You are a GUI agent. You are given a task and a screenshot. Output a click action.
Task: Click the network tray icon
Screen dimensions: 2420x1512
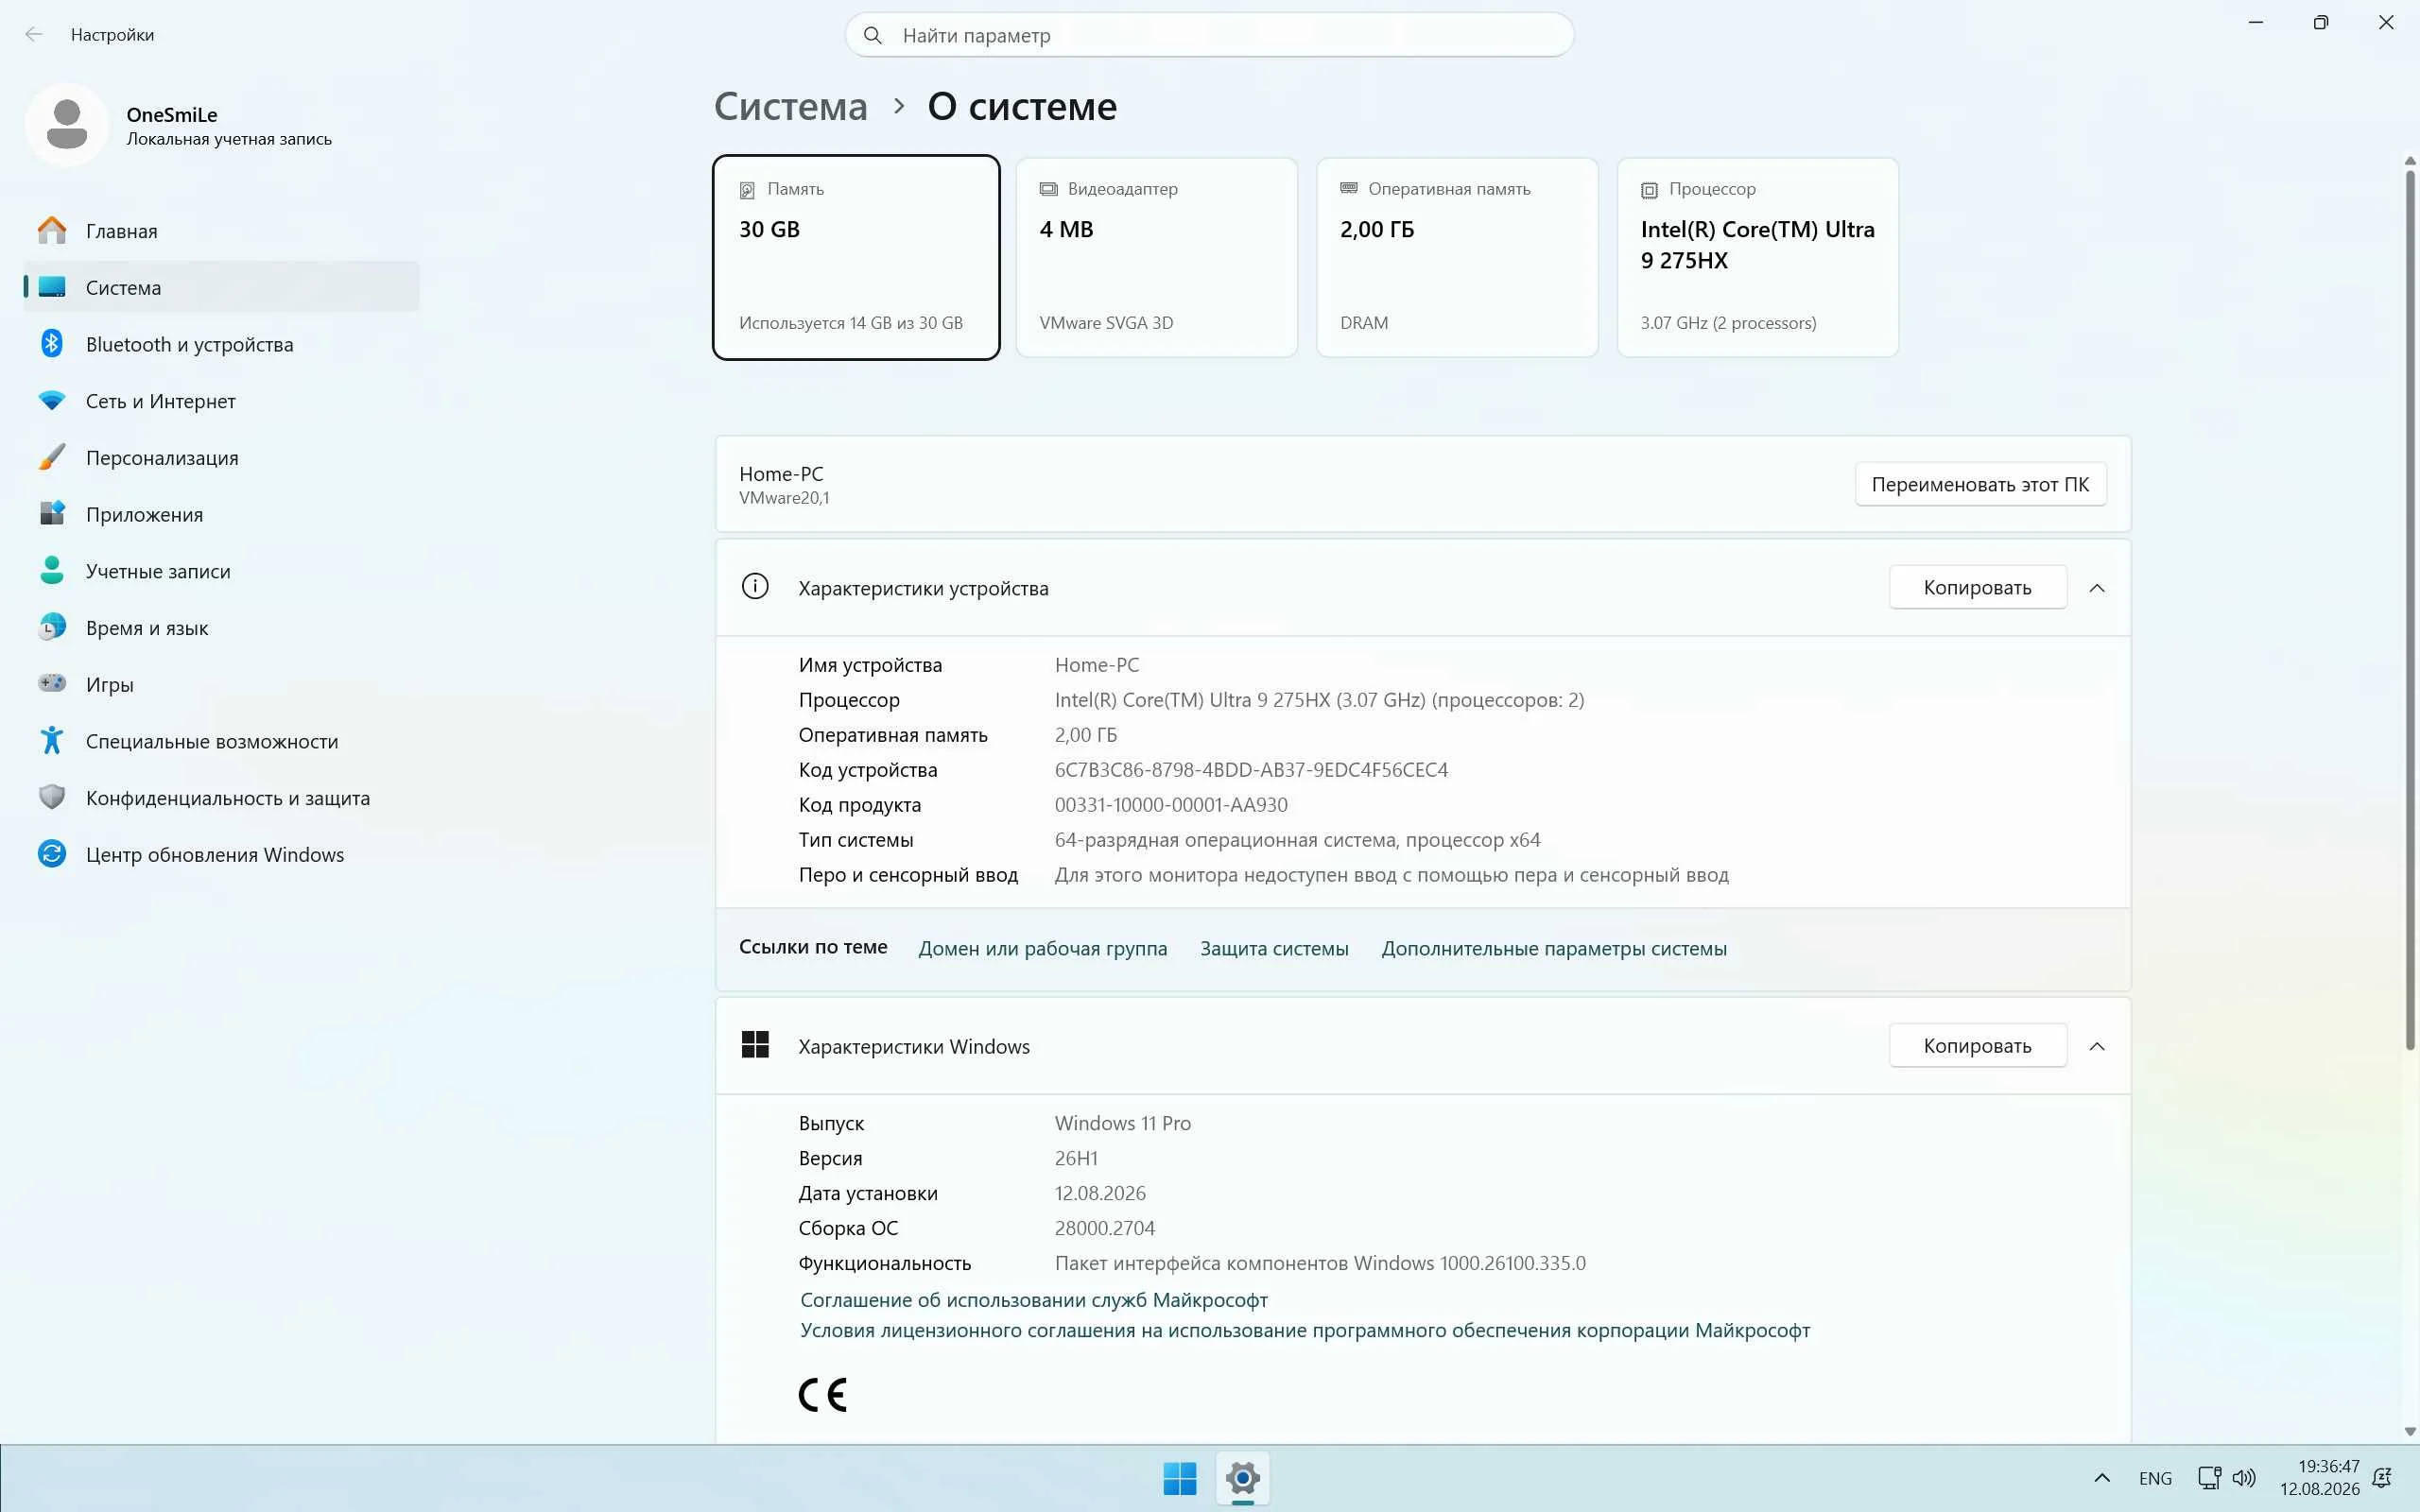pyautogui.click(x=2209, y=1479)
